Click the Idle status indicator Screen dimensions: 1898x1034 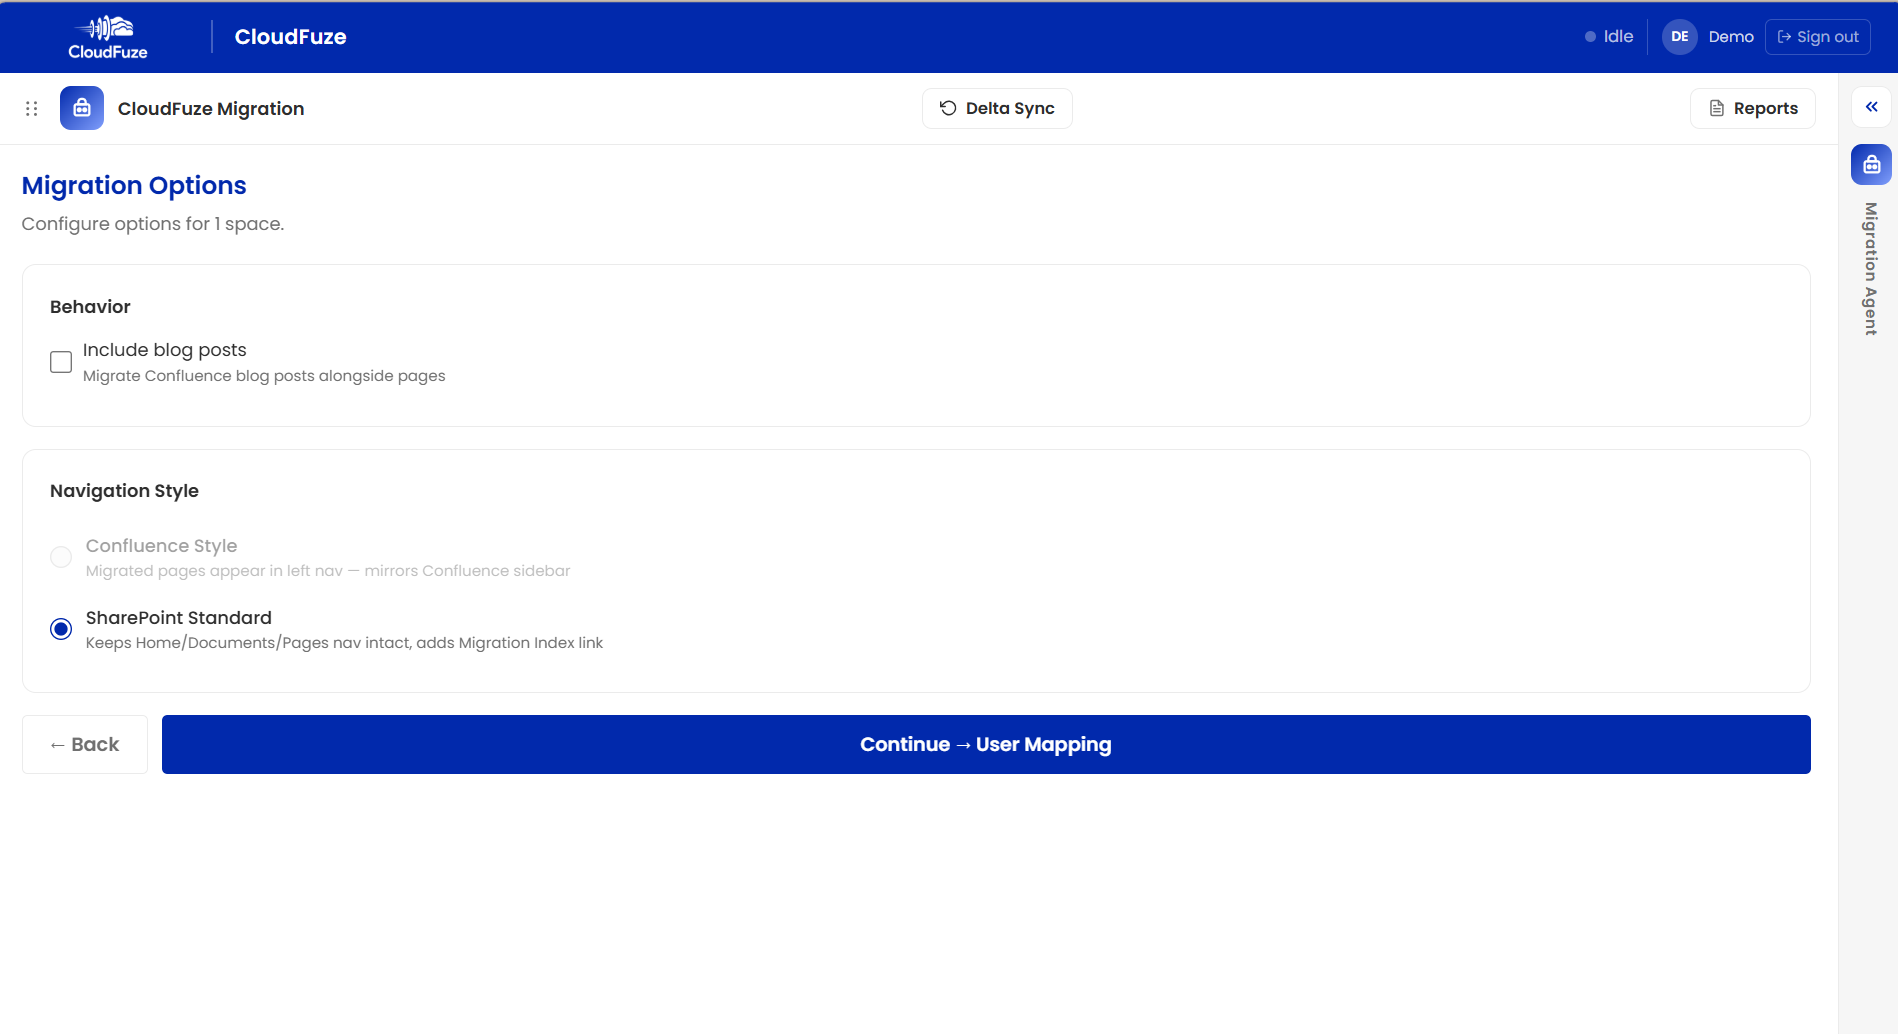[1609, 37]
